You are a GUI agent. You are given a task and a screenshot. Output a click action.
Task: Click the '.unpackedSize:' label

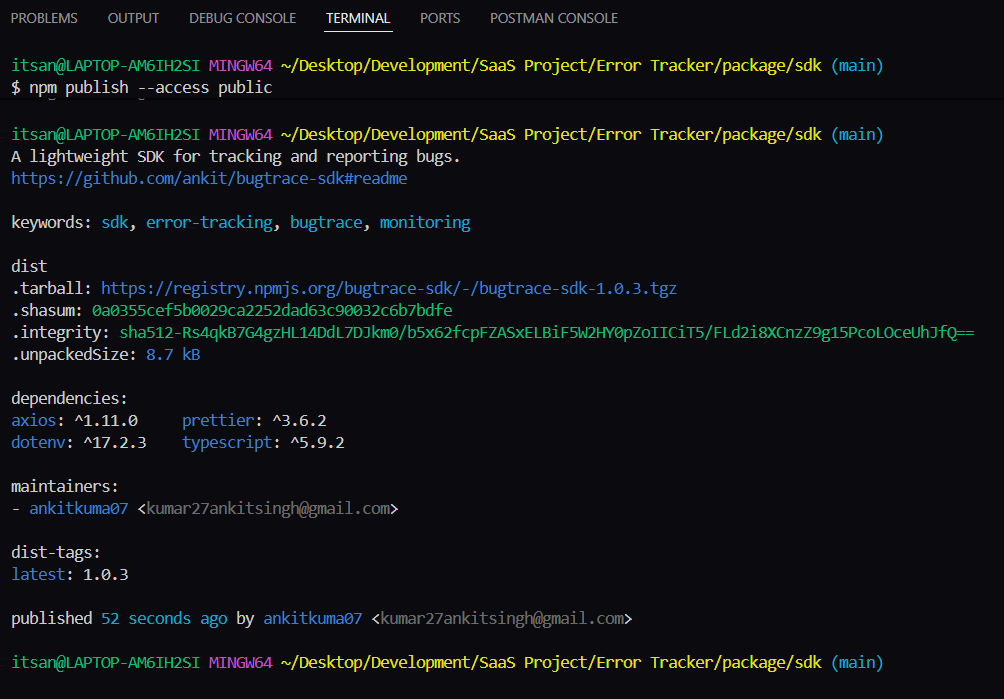point(74,355)
